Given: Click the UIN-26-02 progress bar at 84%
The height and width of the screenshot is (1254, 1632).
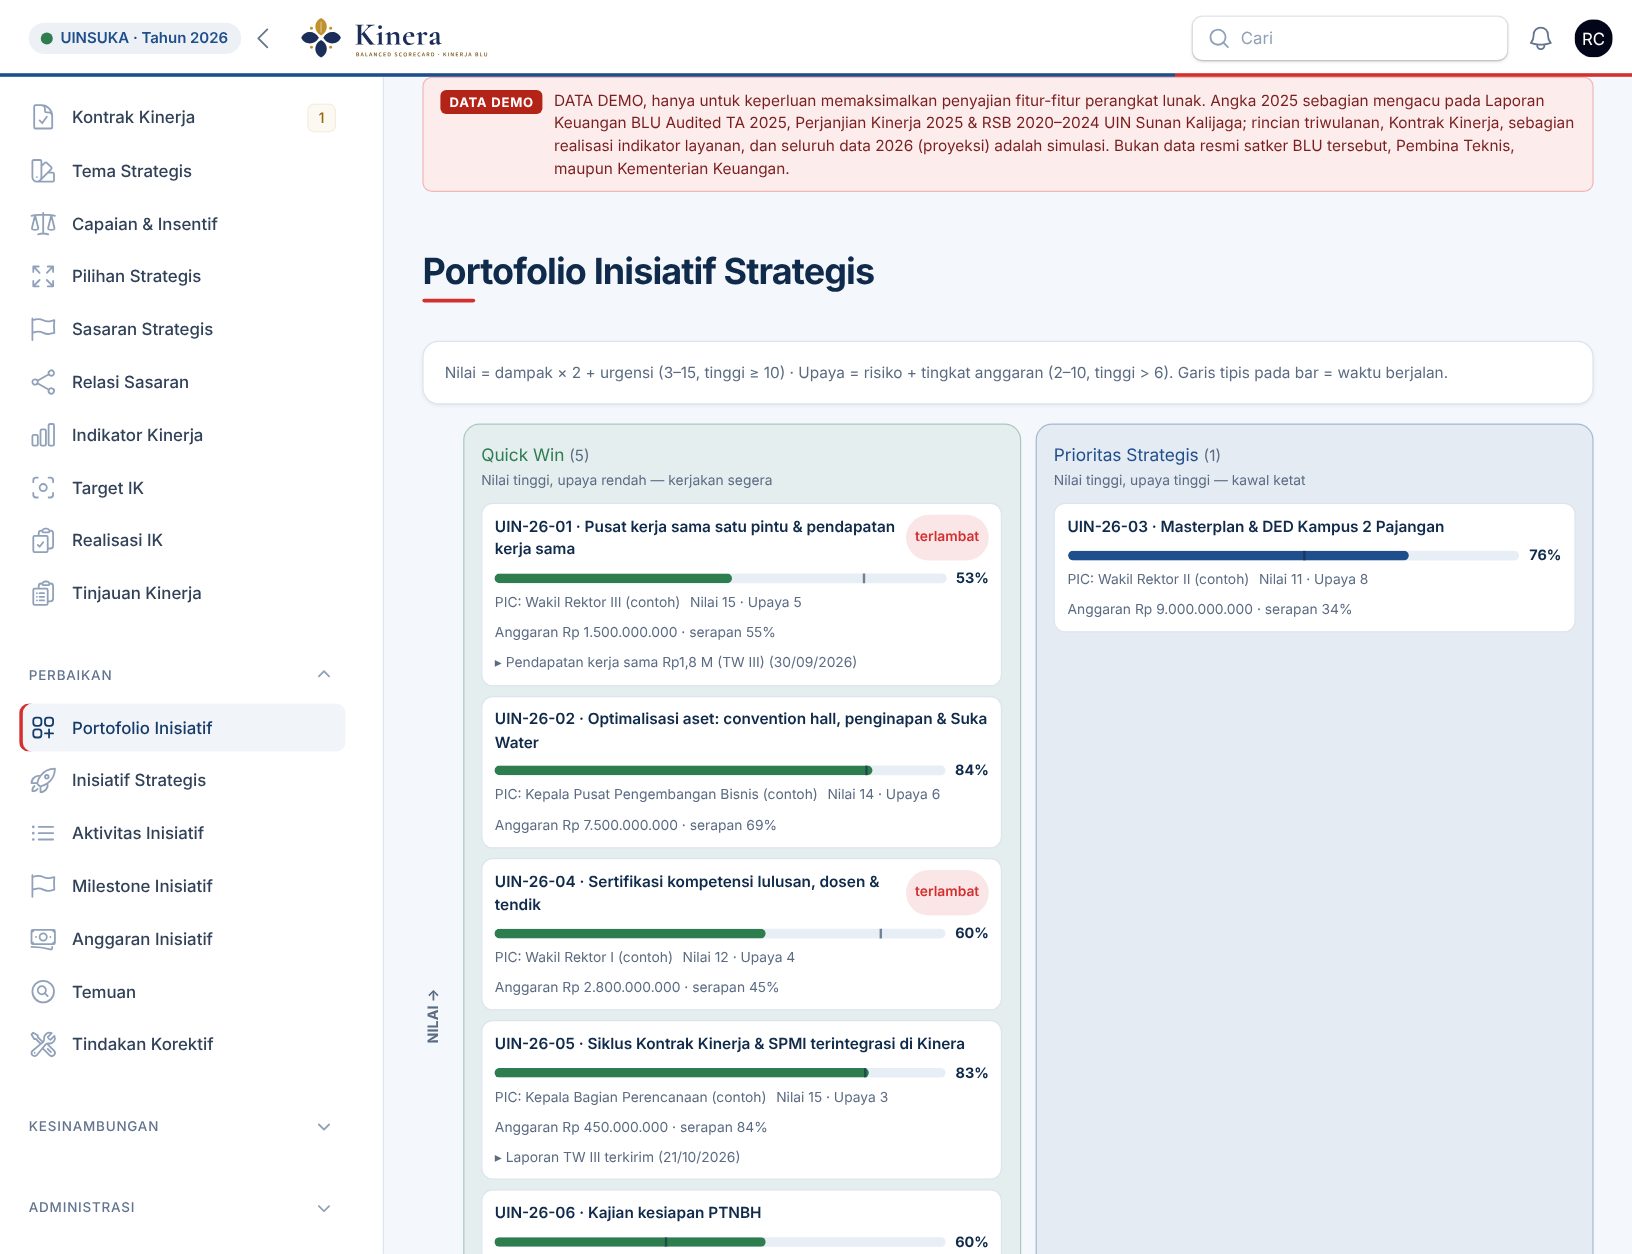Looking at the screenshot, I should (720, 770).
